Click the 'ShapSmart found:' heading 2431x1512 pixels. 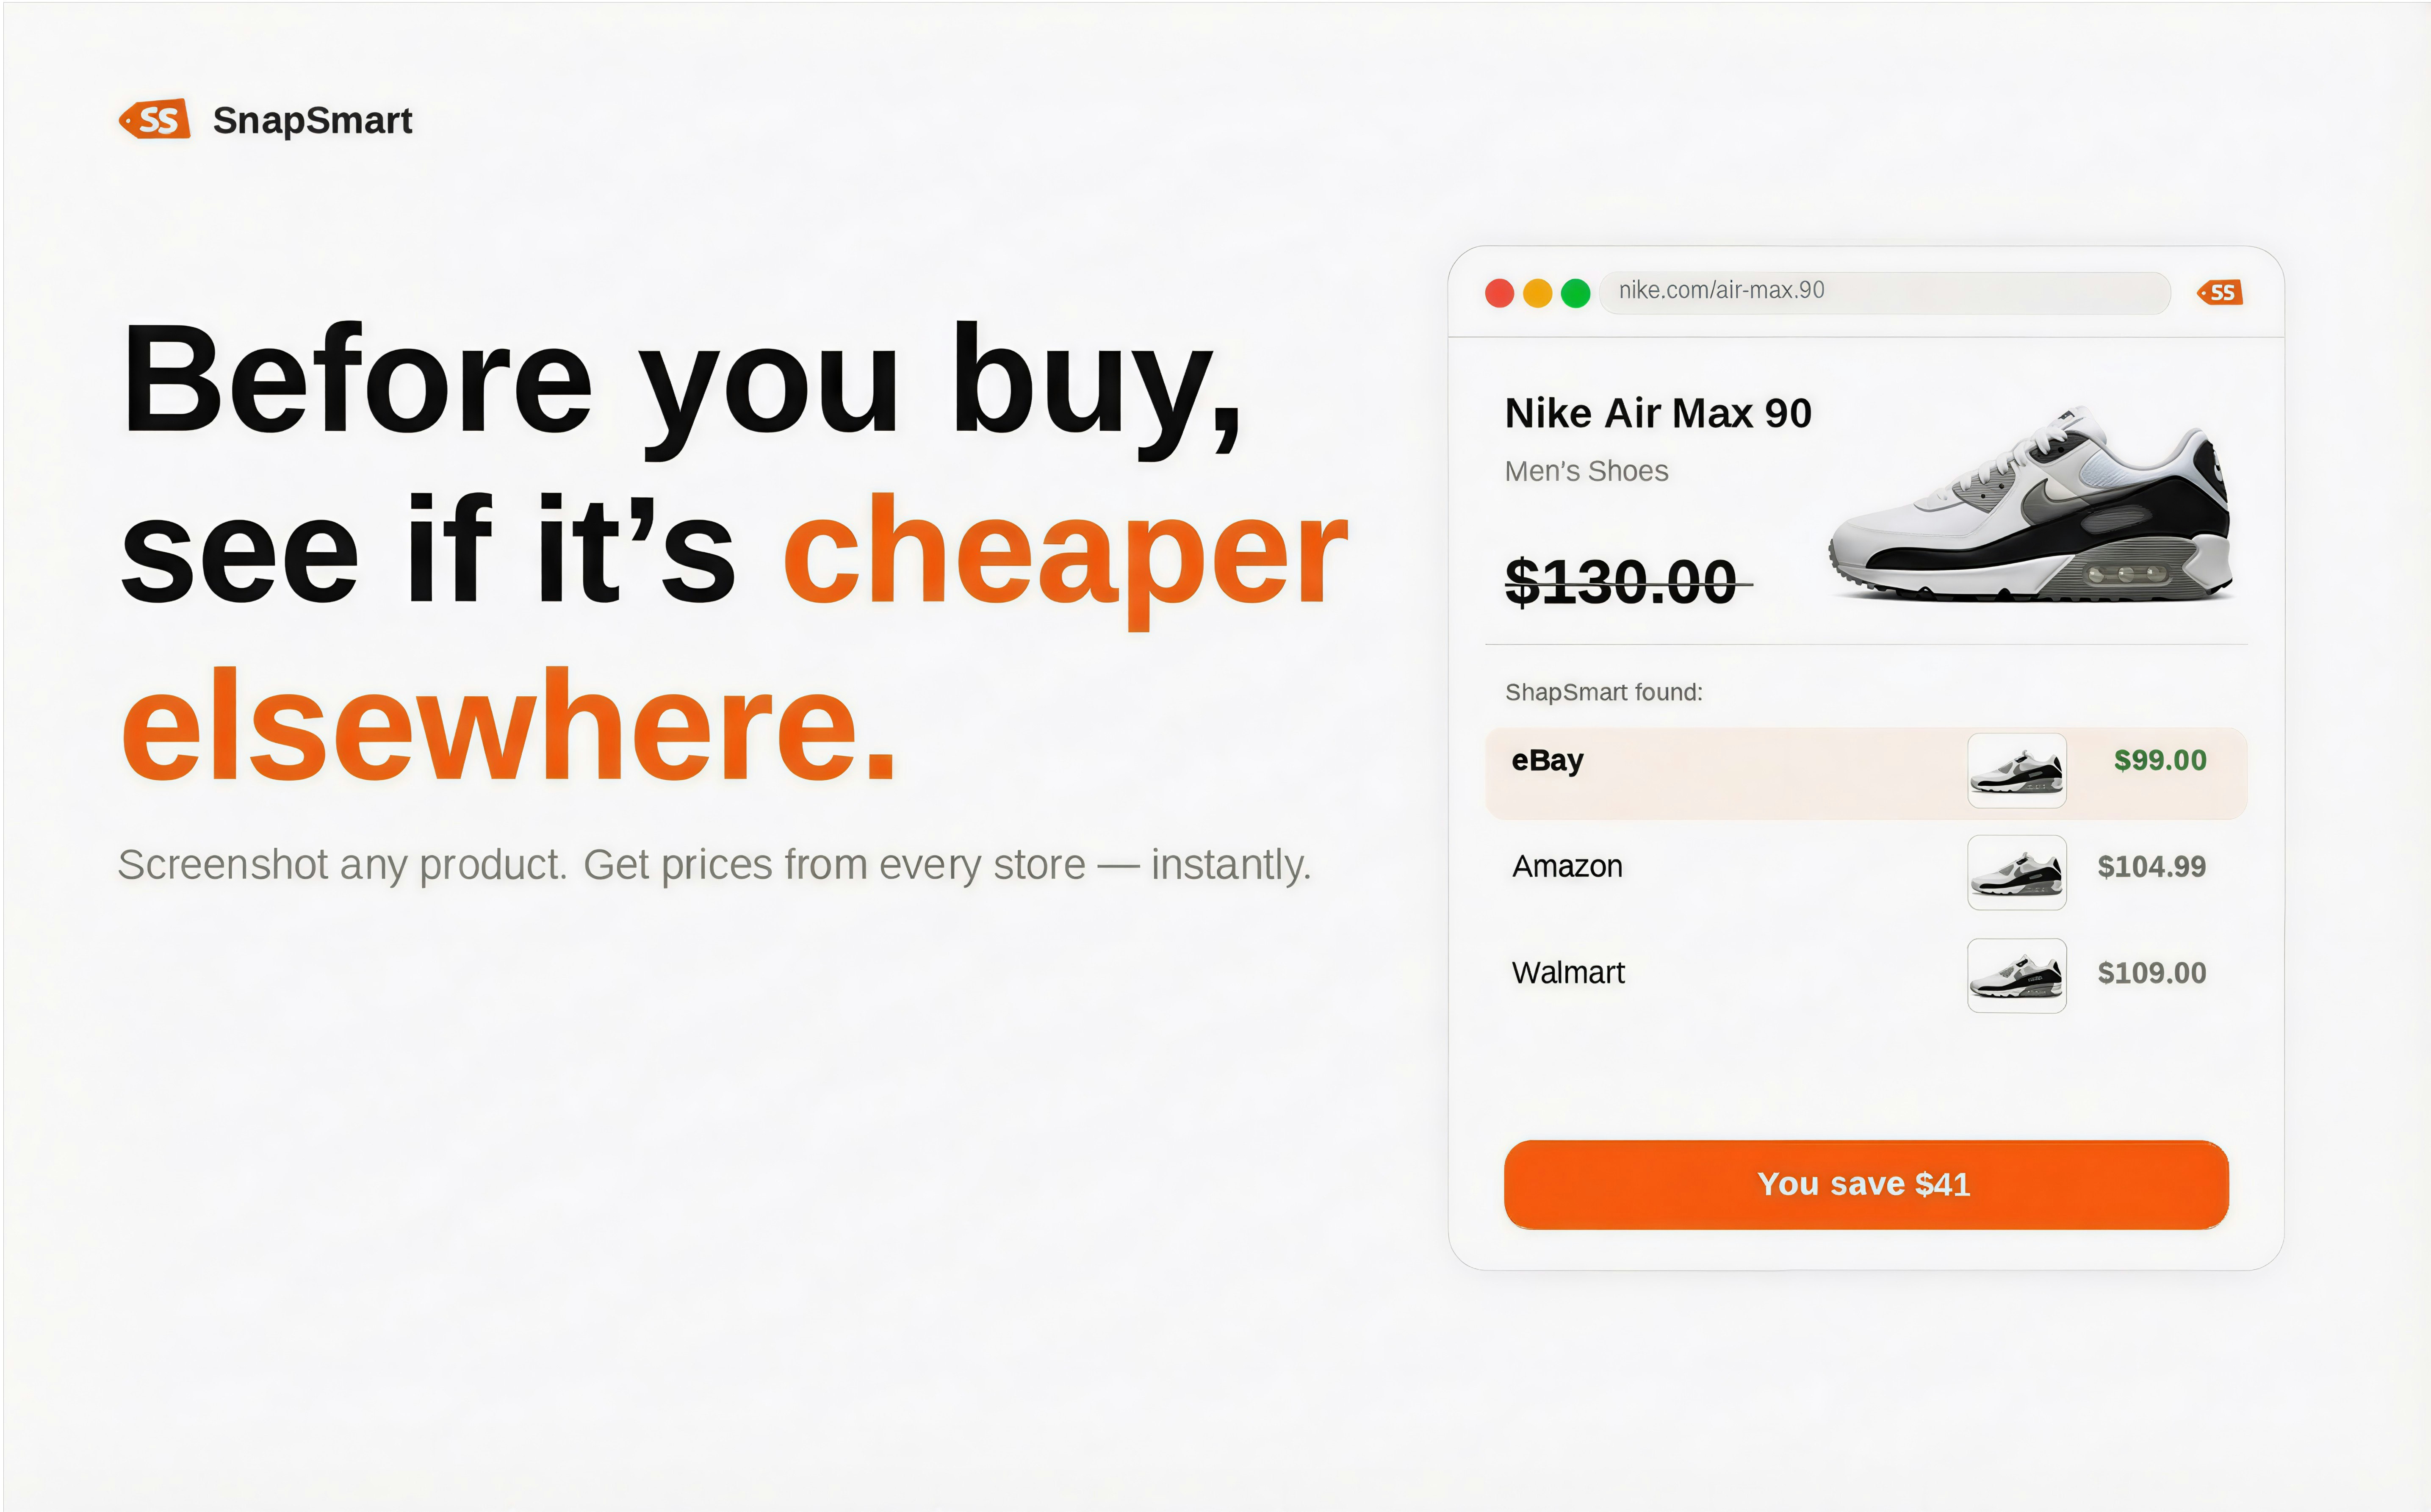click(x=1603, y=692)
